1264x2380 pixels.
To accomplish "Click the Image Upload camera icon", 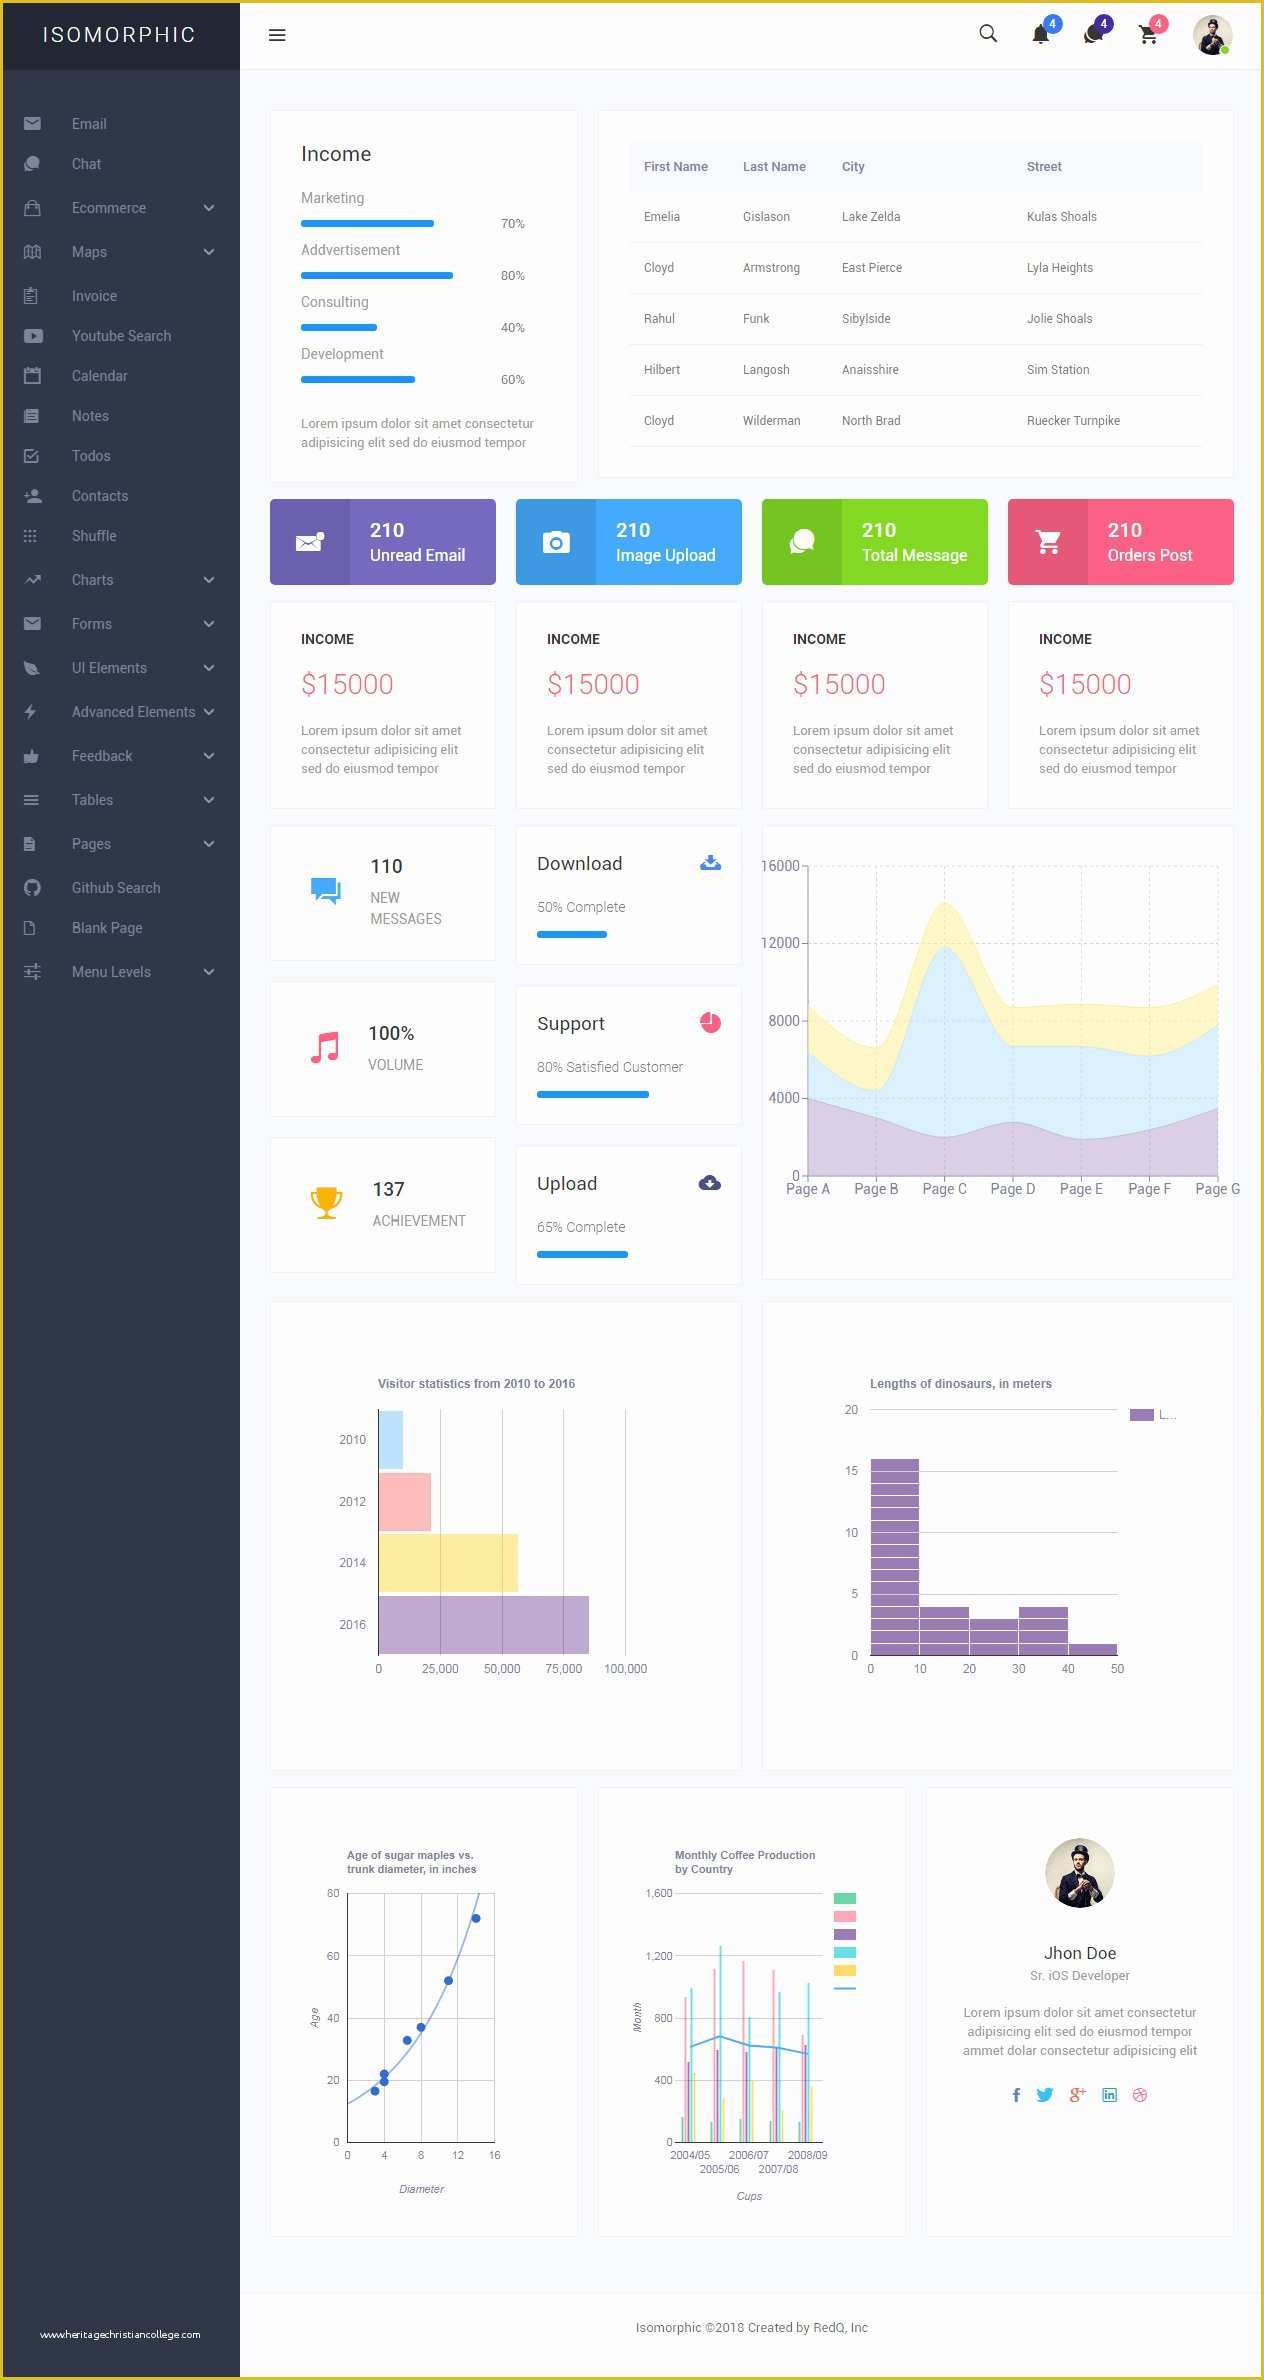I will click(556, 542).
